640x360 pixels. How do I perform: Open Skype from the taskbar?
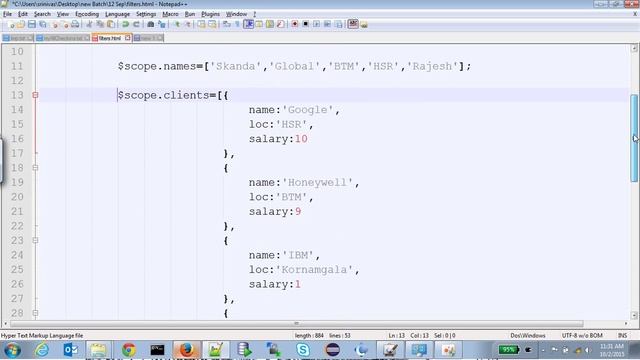pyautogui.click(x=303, y=350)
